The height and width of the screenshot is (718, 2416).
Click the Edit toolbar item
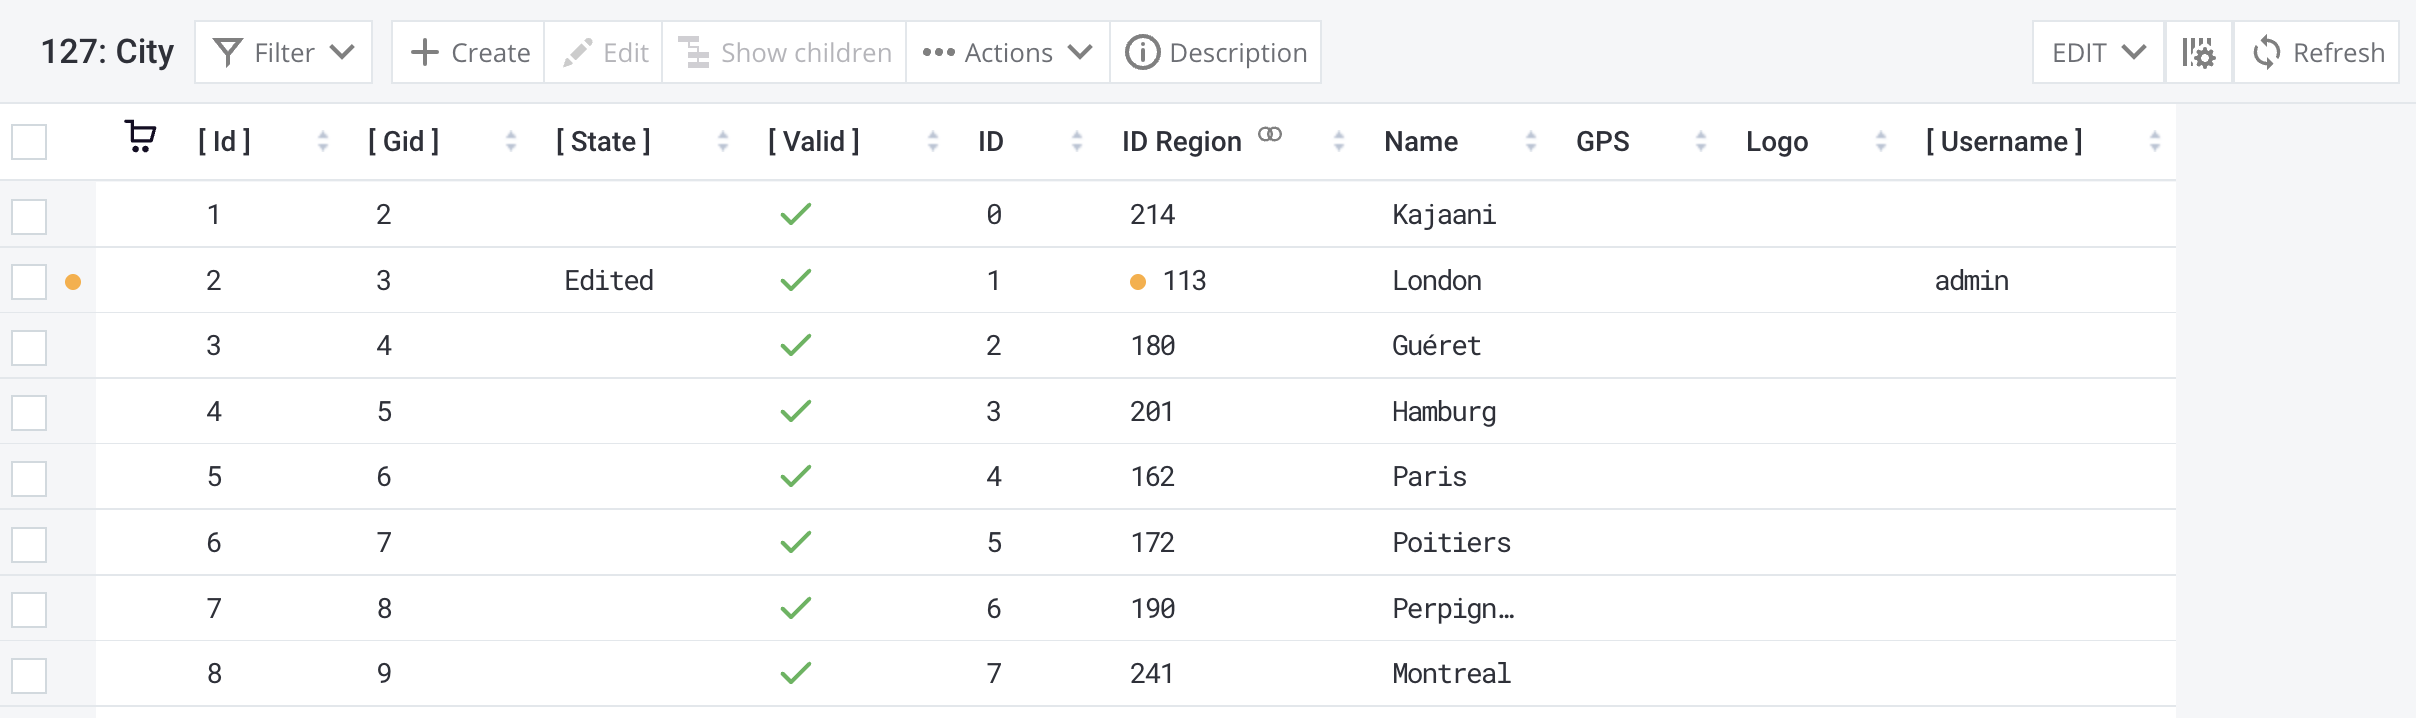605,53
